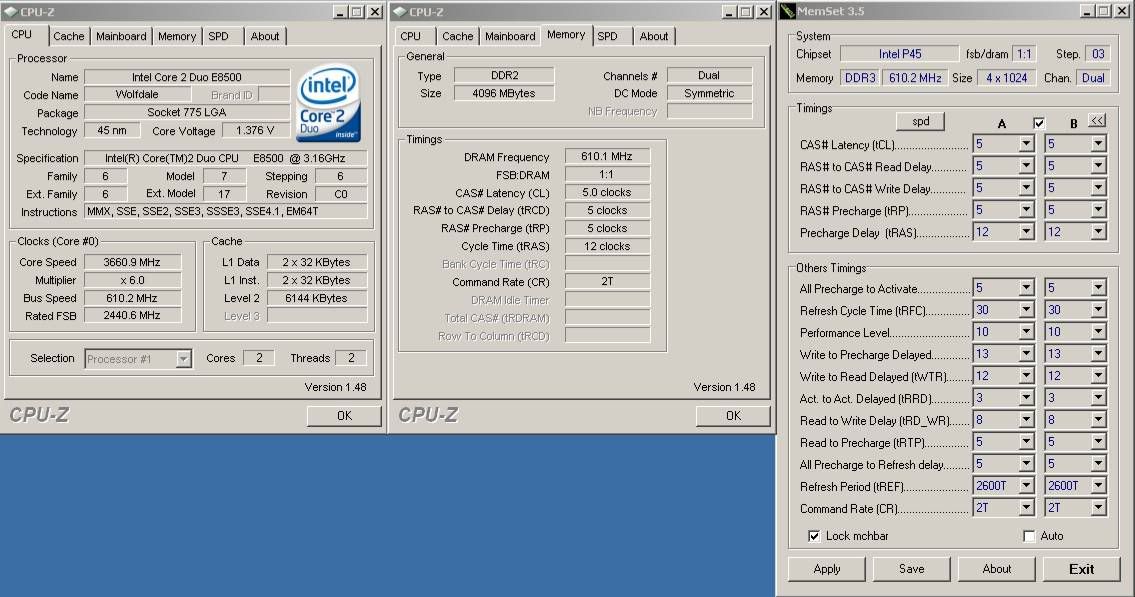Open About tab in Memory CPU-Z window
Viewport: 1135px width, 597px height.
[x=654, y=36]
